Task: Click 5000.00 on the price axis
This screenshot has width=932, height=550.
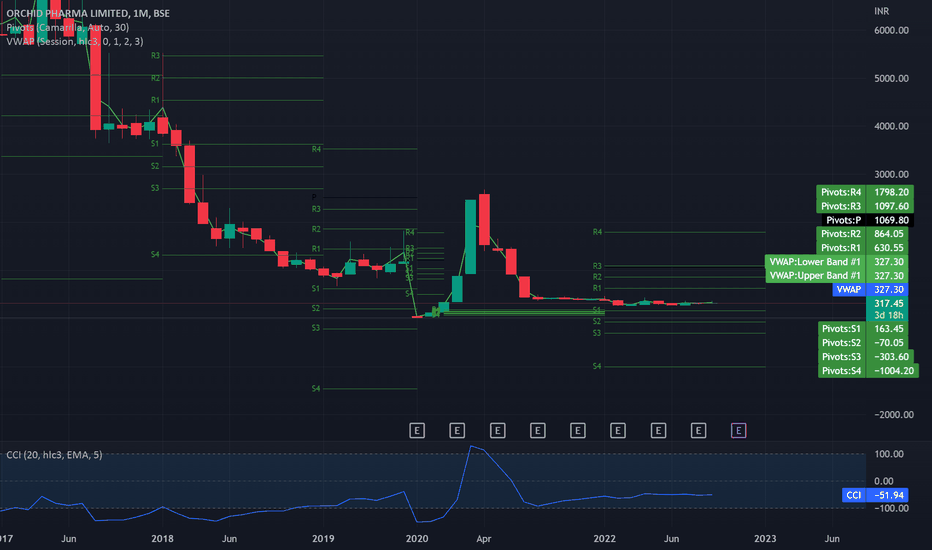Action: 891,78
